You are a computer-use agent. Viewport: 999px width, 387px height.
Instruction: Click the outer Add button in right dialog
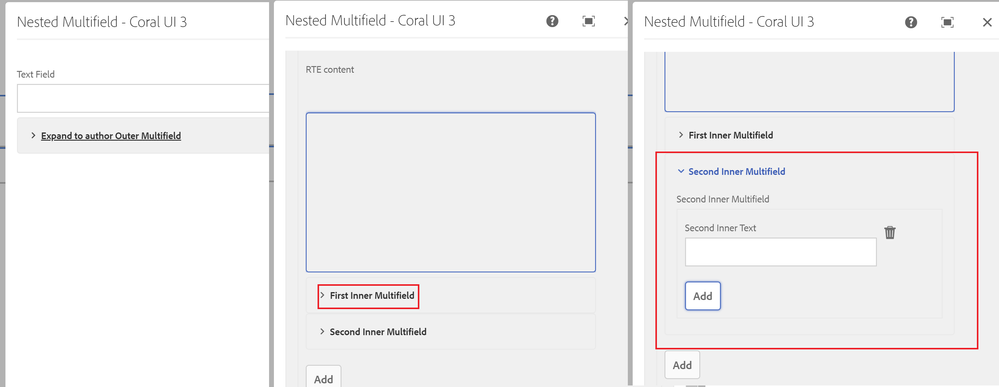point(682,365)
